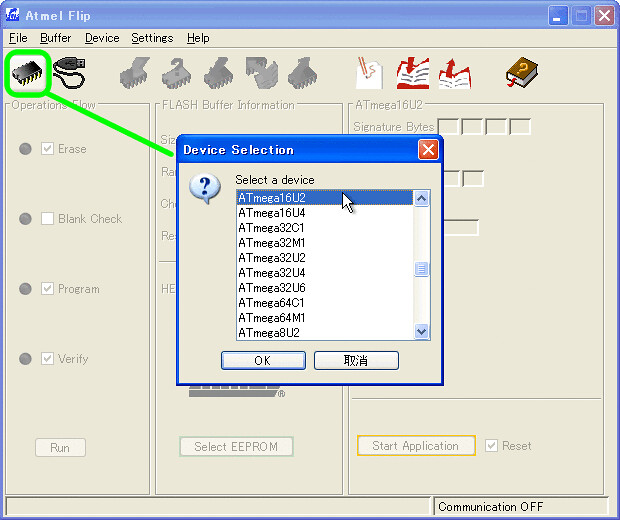Click OK in Device Selection dialog
The width and height of the screenshot is (620, 520).
262,361
